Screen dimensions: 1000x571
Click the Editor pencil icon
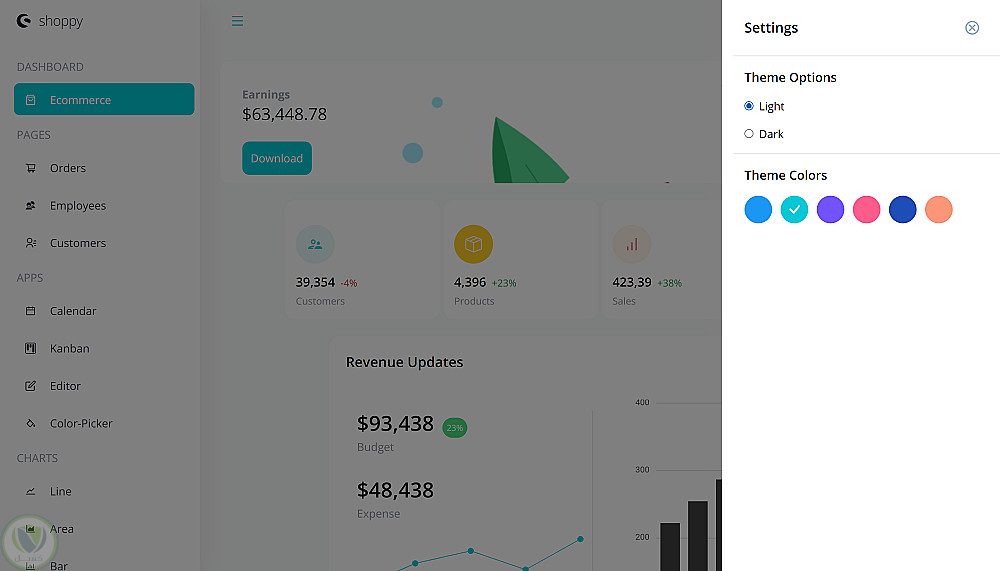click(31, 386)
